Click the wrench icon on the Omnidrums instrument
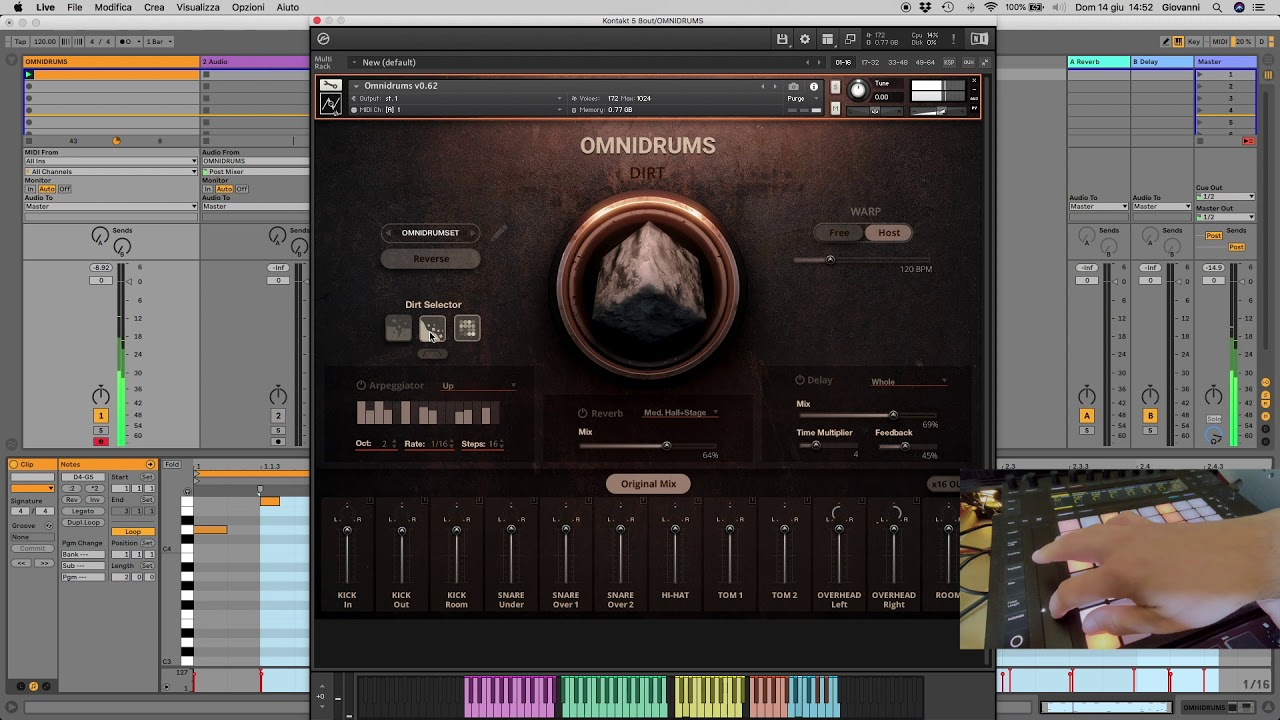This screenshot has height=720, width=1280. 330,85
